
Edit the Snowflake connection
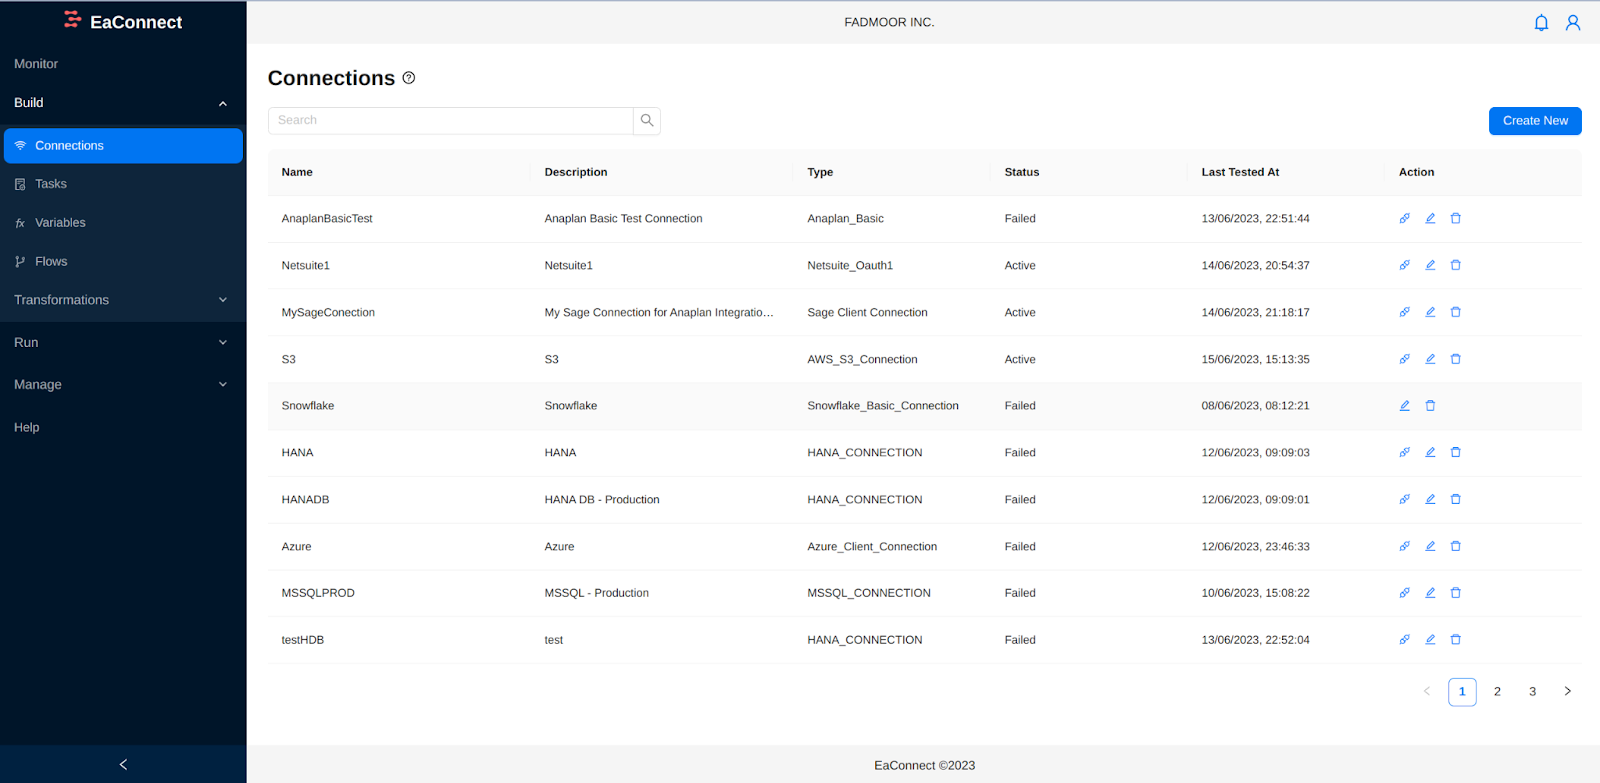pyautogui.click(x=1404, y=406)
